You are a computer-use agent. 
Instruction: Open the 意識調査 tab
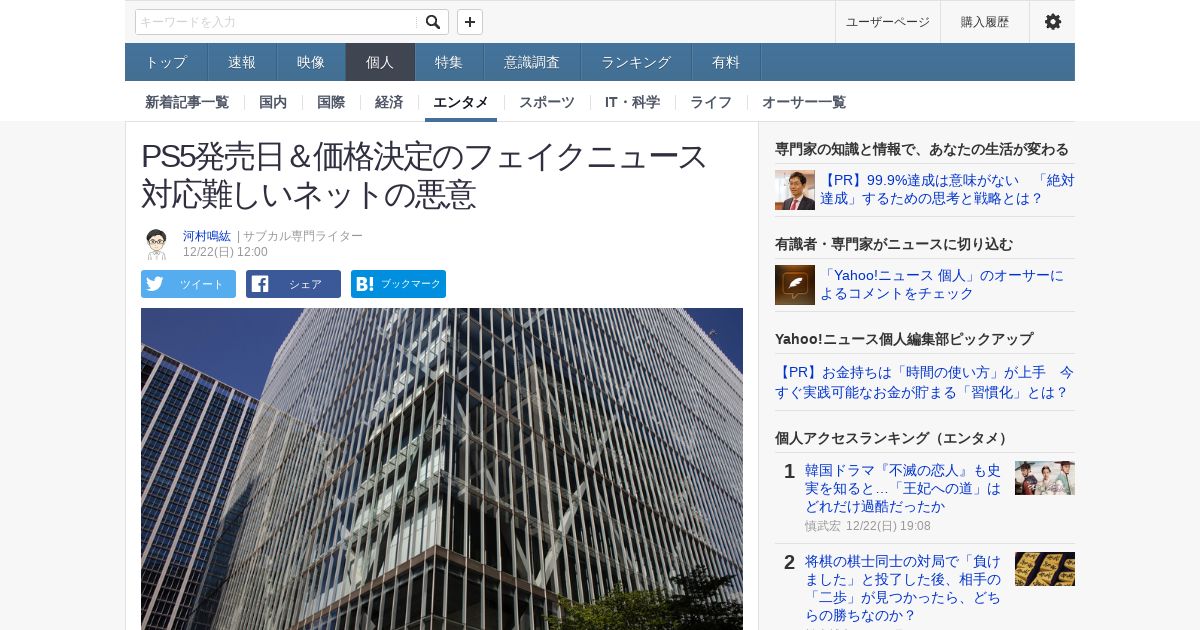coord(532,62)
